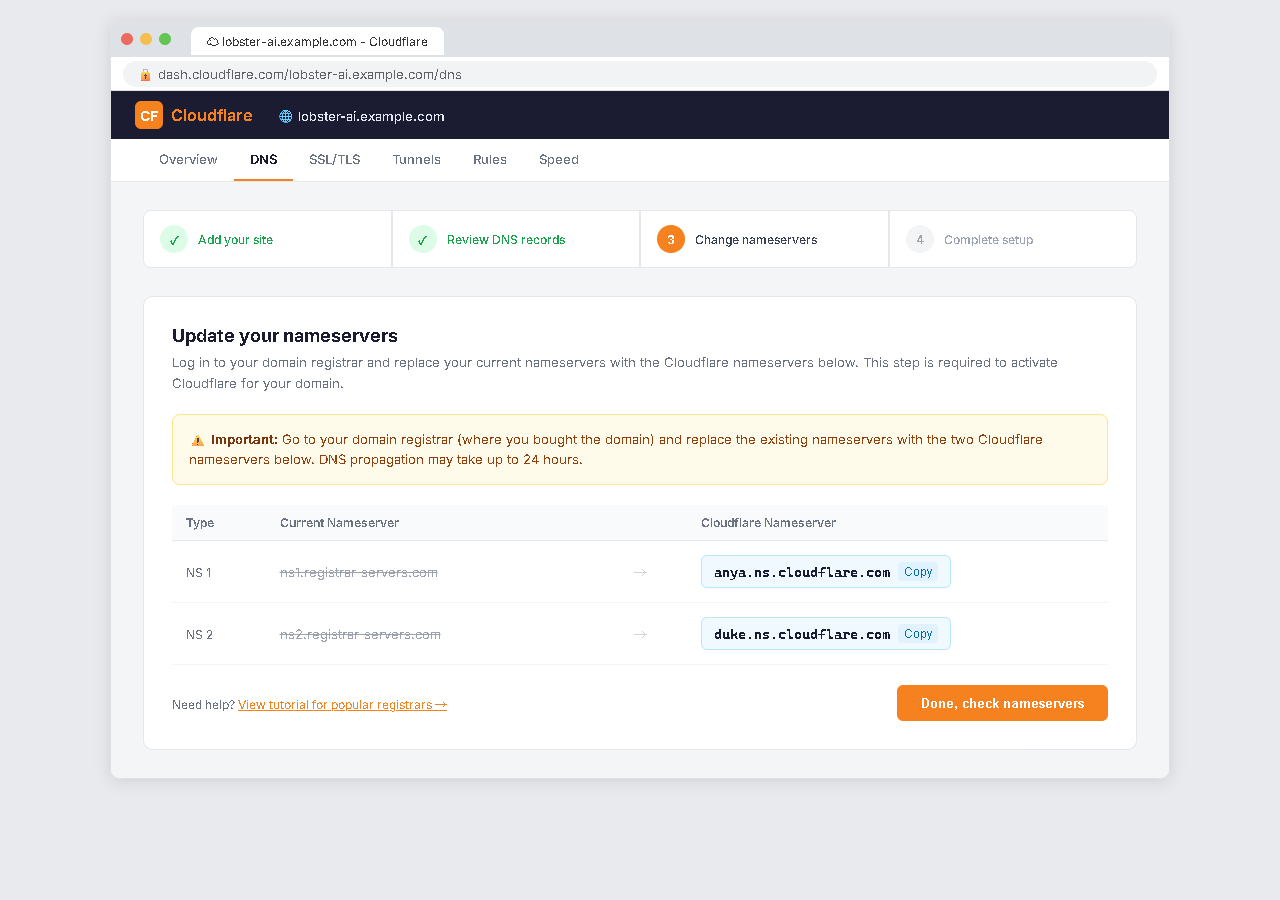Screen dimensions: 1280x900
Task: Click the Complete setup step
Action: 988,240
